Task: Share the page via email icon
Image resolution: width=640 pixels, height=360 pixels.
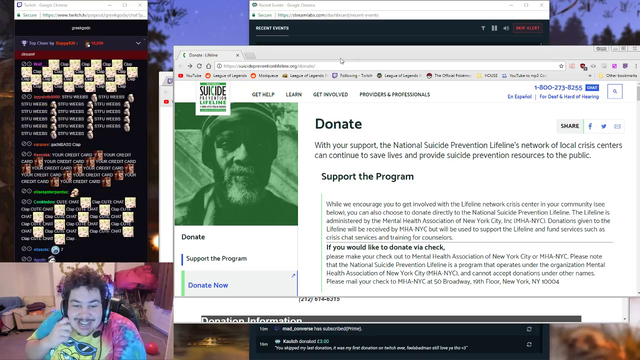Action: click(x=618, y=126)
